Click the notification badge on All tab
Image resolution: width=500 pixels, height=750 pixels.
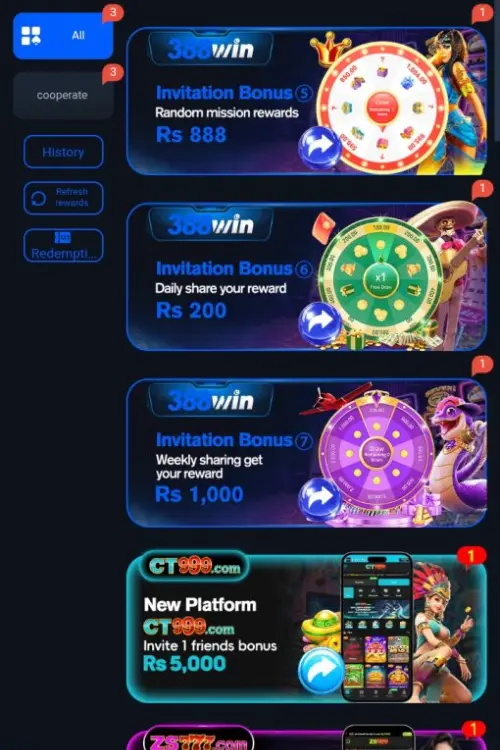pyautogui.click(x=113, y=13)
